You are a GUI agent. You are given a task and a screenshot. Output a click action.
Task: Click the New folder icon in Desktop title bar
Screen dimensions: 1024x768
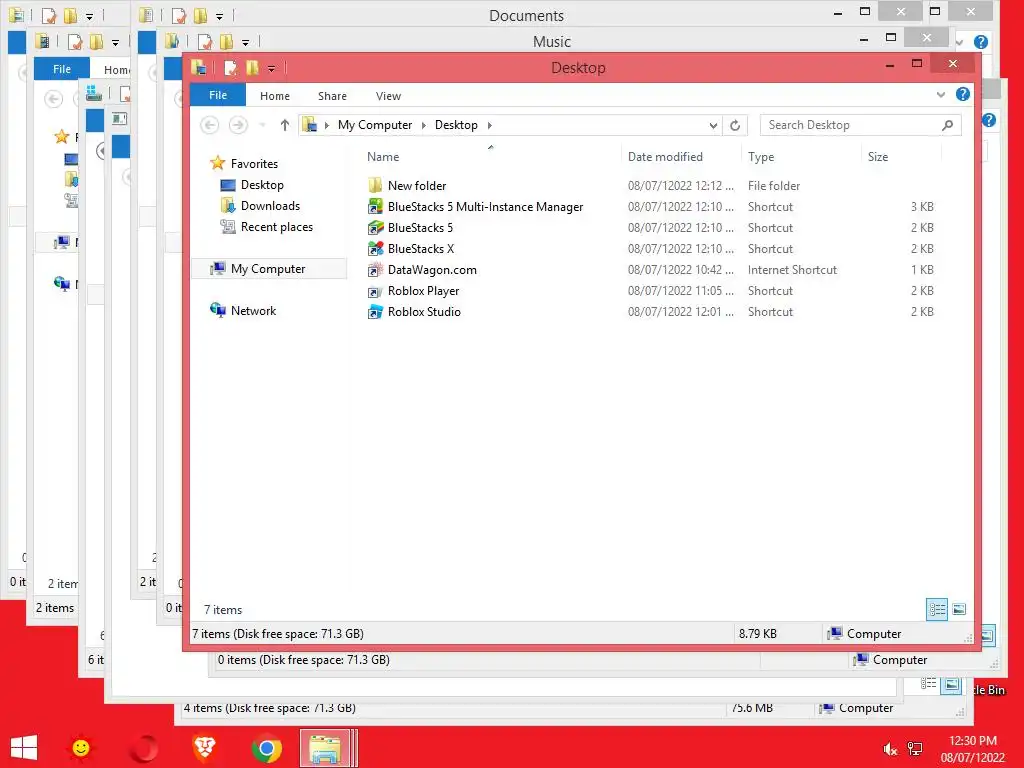(252, 67)
